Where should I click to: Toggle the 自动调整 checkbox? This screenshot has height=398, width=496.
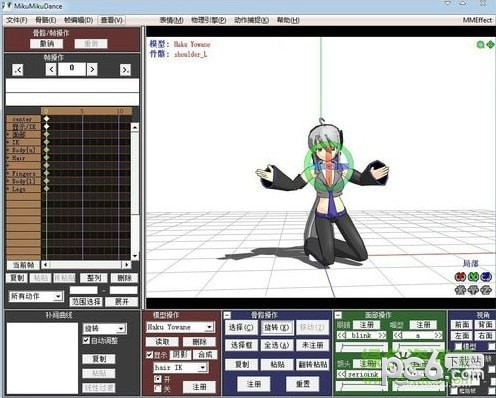(86, 340)
